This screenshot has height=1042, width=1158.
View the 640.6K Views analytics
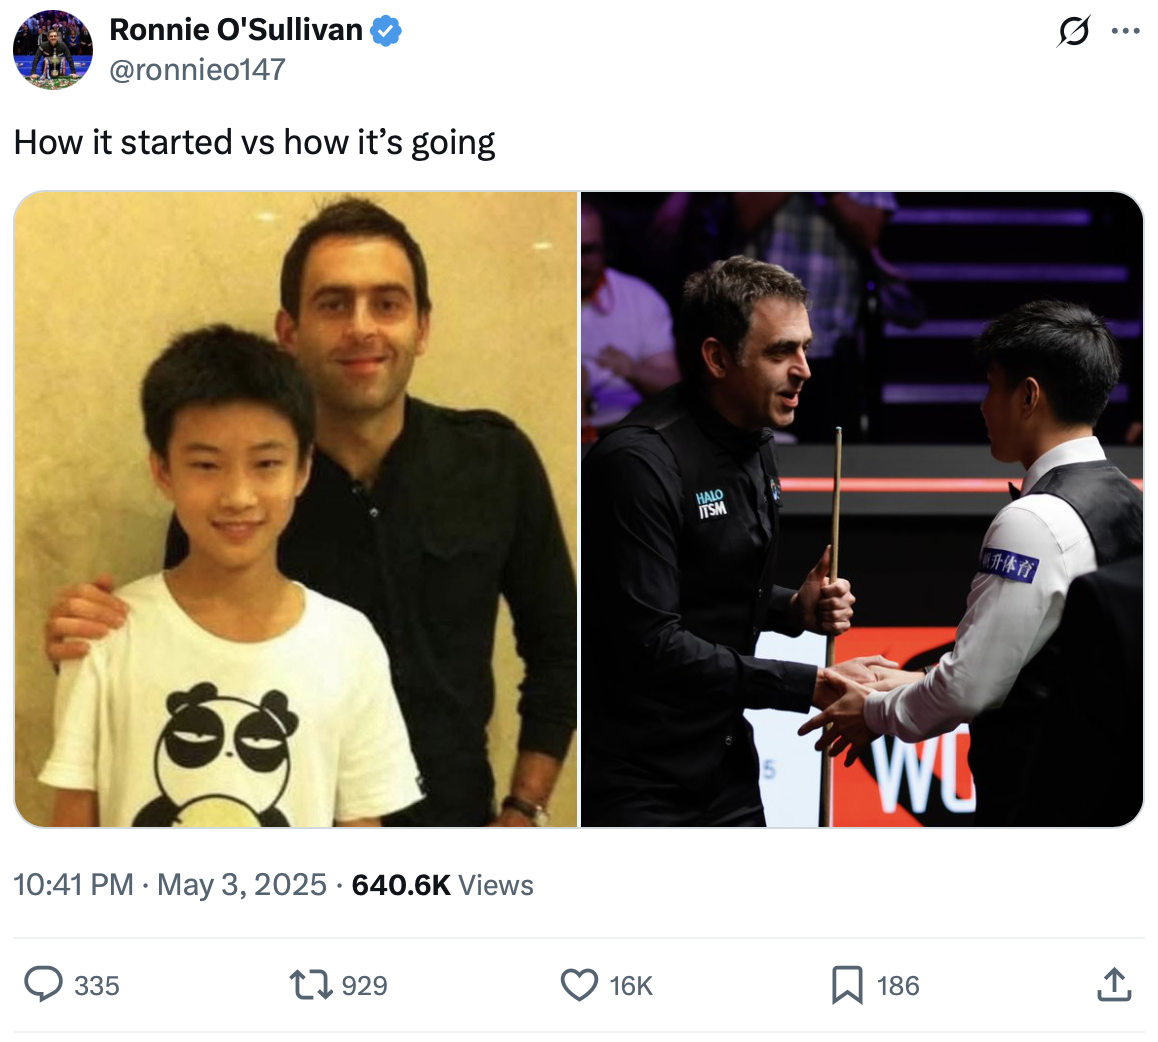click(442, 885)
